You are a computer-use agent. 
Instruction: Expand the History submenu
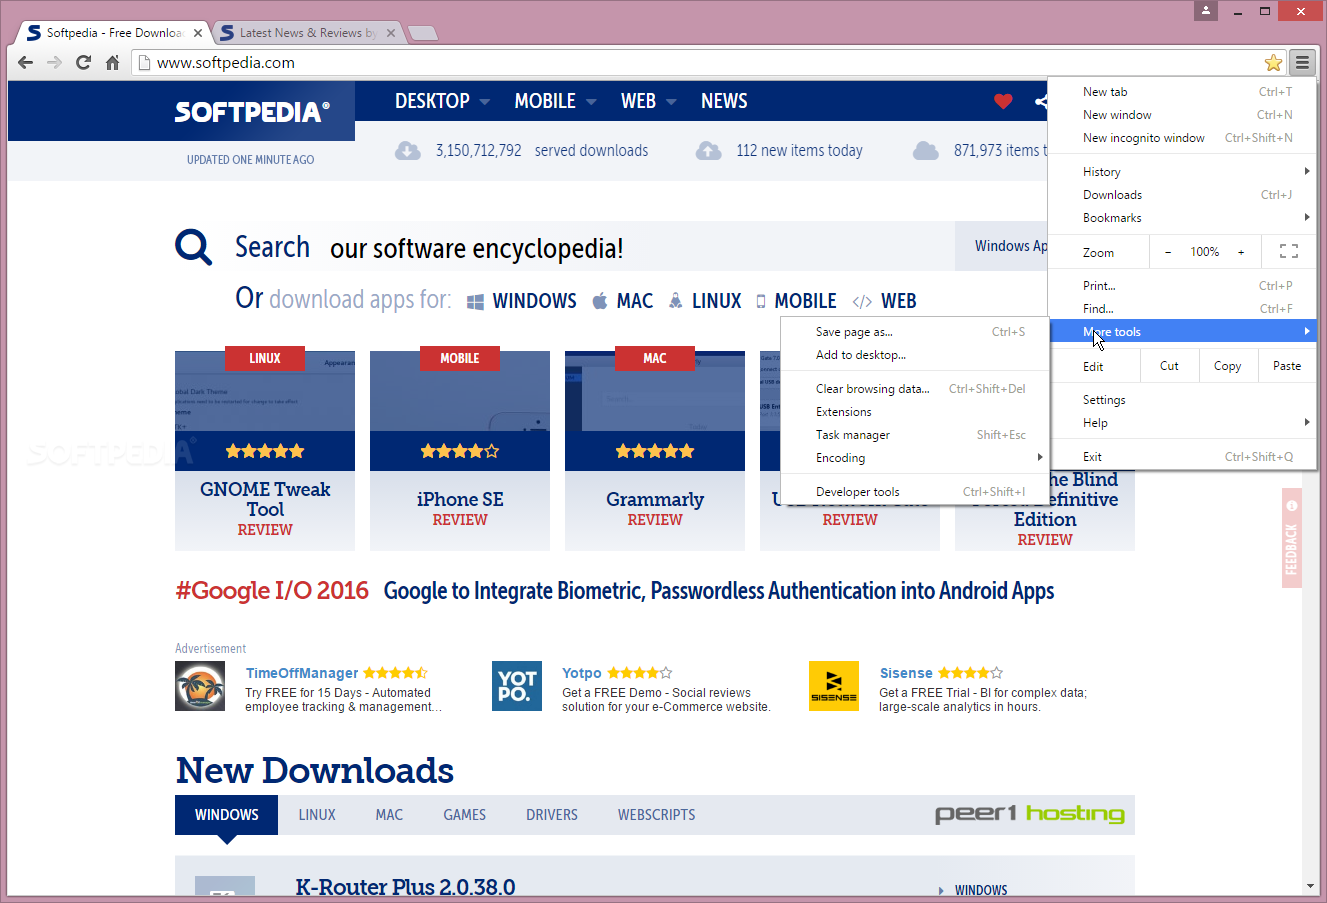coord(1182,172)
